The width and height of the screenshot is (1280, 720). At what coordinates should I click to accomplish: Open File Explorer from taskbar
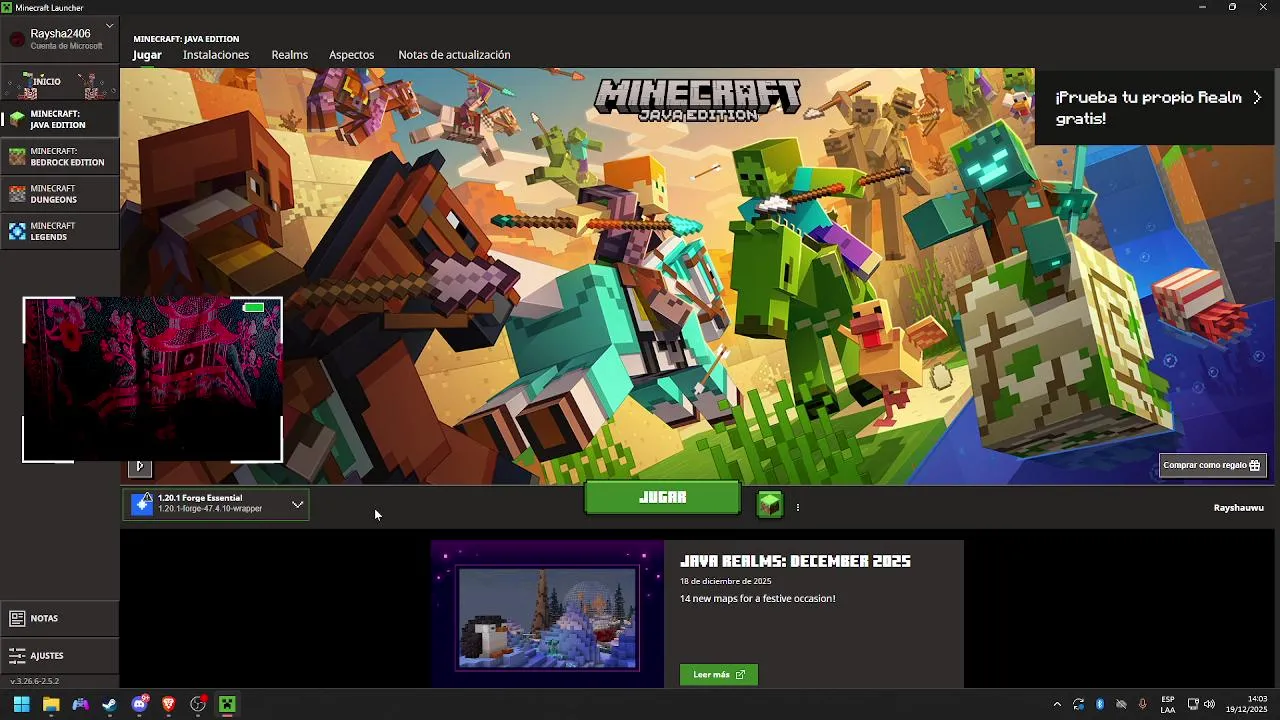coord(51,704)
